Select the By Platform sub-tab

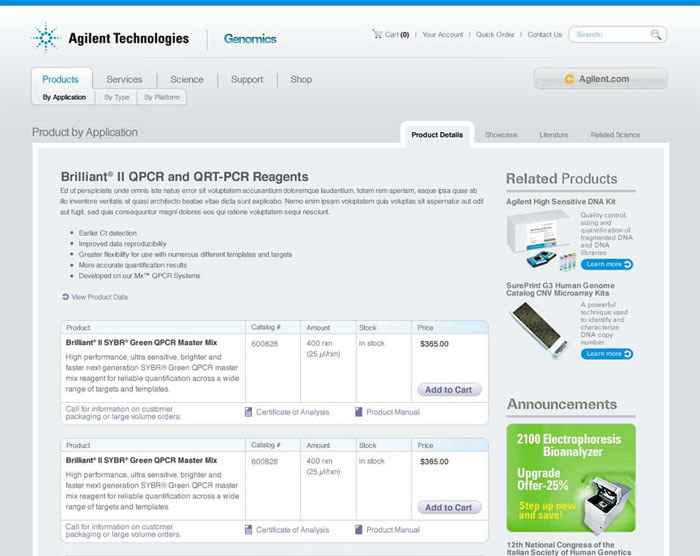click(x=162, y=97)
